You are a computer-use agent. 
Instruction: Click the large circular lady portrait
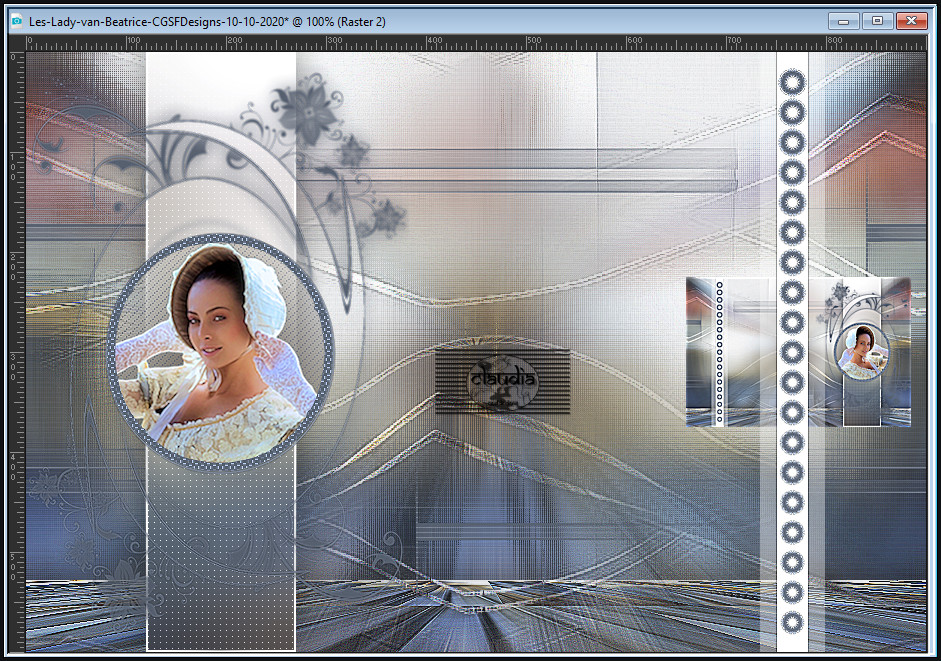click(220, 352)
